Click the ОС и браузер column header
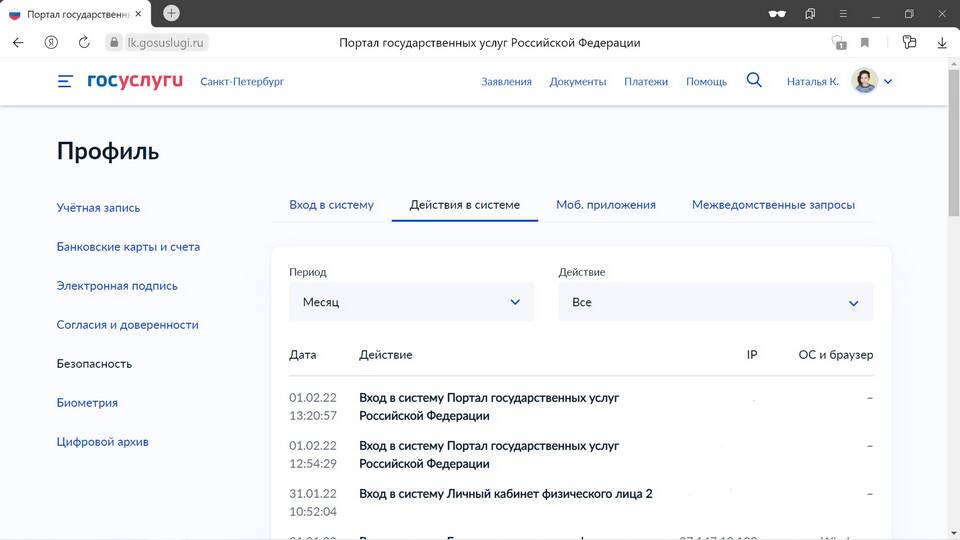960x540 pixels. coord(836,354)
